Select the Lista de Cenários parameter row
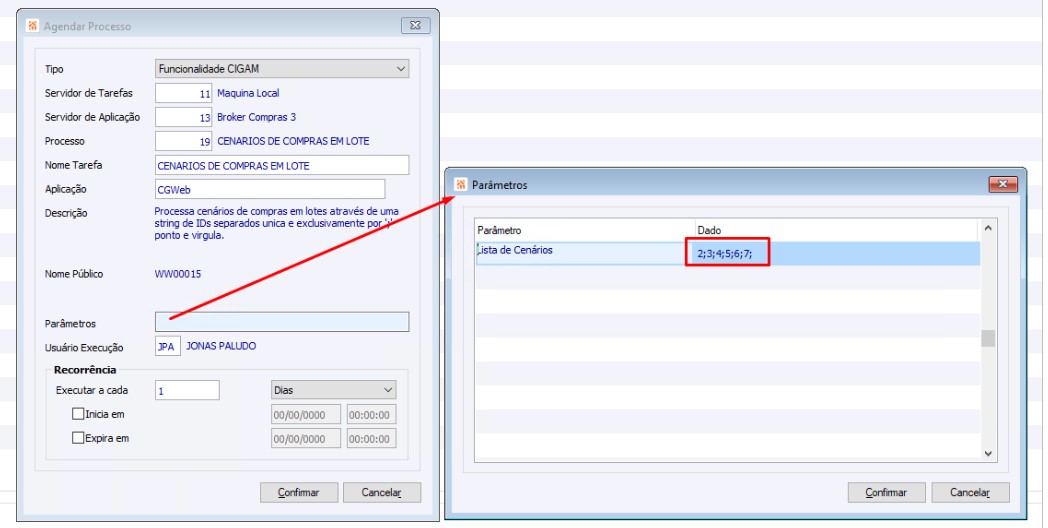Viewport: 1048px width, 528px height. point(728,253)
